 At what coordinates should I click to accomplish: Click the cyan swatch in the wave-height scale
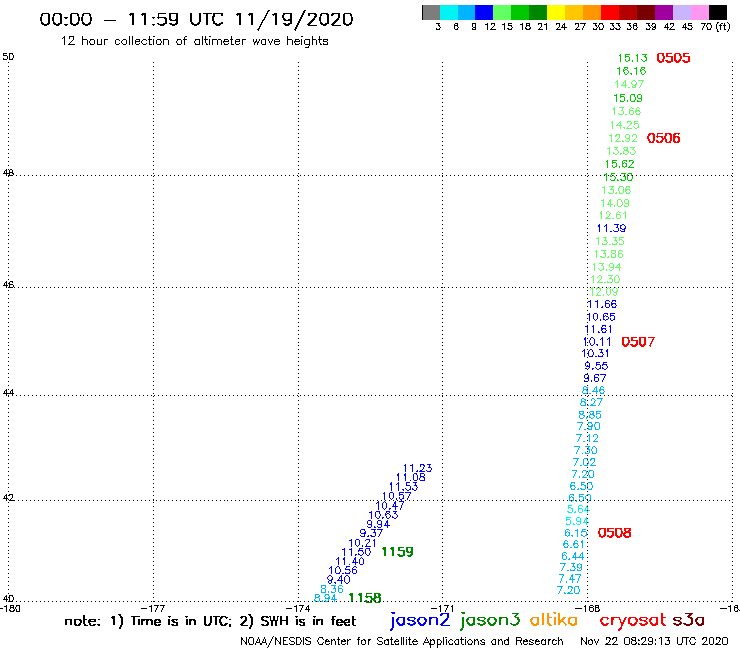click(x=449, y=12)
